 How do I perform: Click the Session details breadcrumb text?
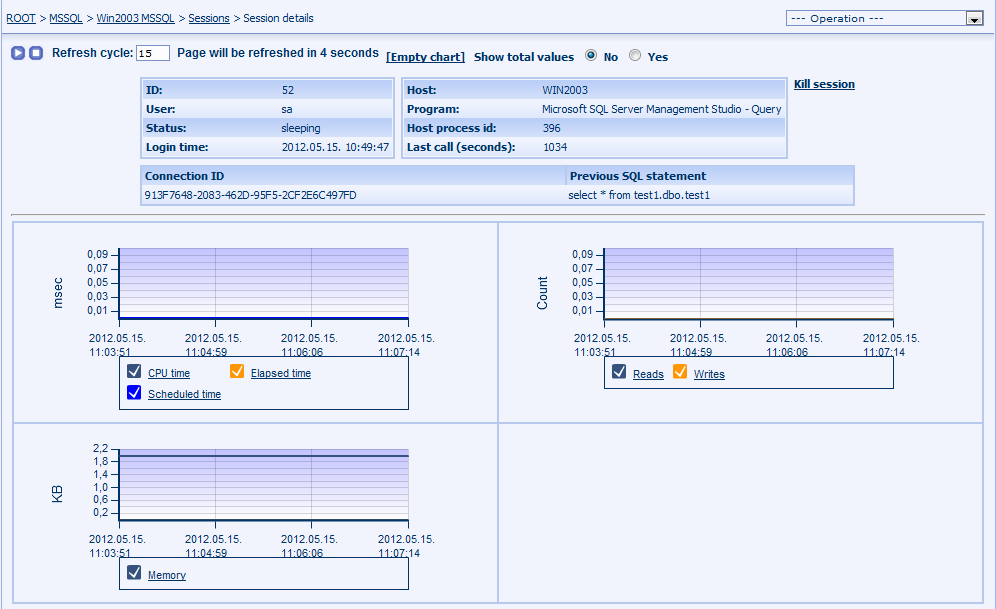pos(278,18)
